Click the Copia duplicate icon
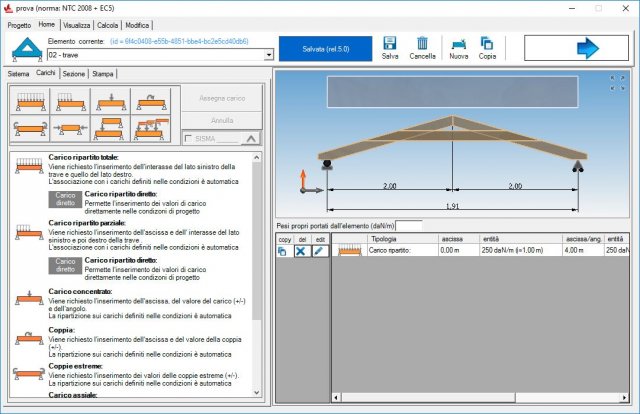The image size is (640, 414). (x=487, y=44)
